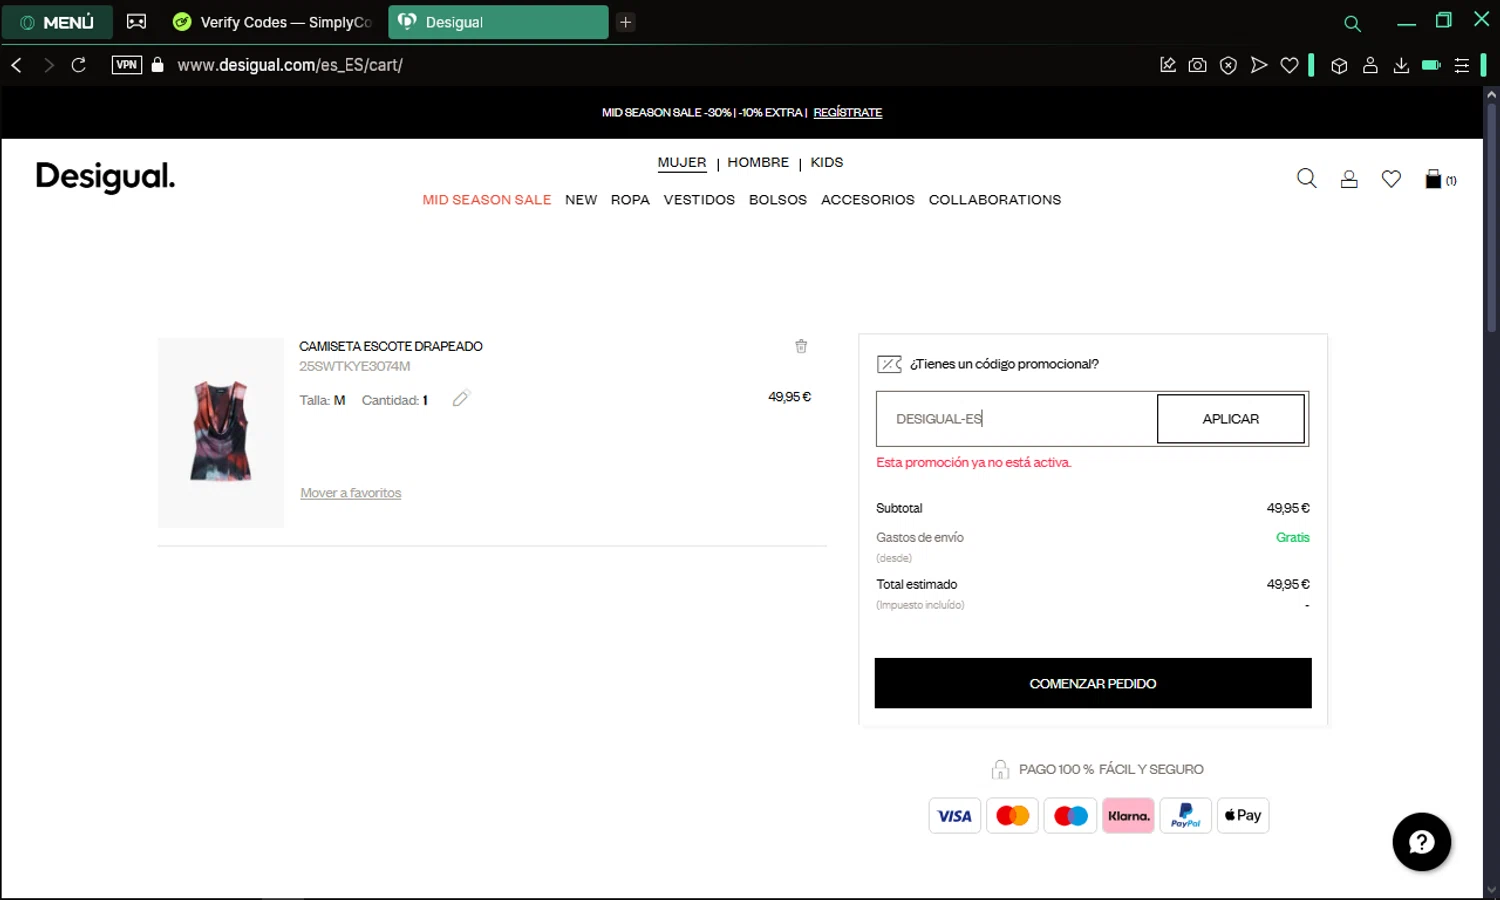Click the page vertical scrollbar thumb

tap(1491, 219)
